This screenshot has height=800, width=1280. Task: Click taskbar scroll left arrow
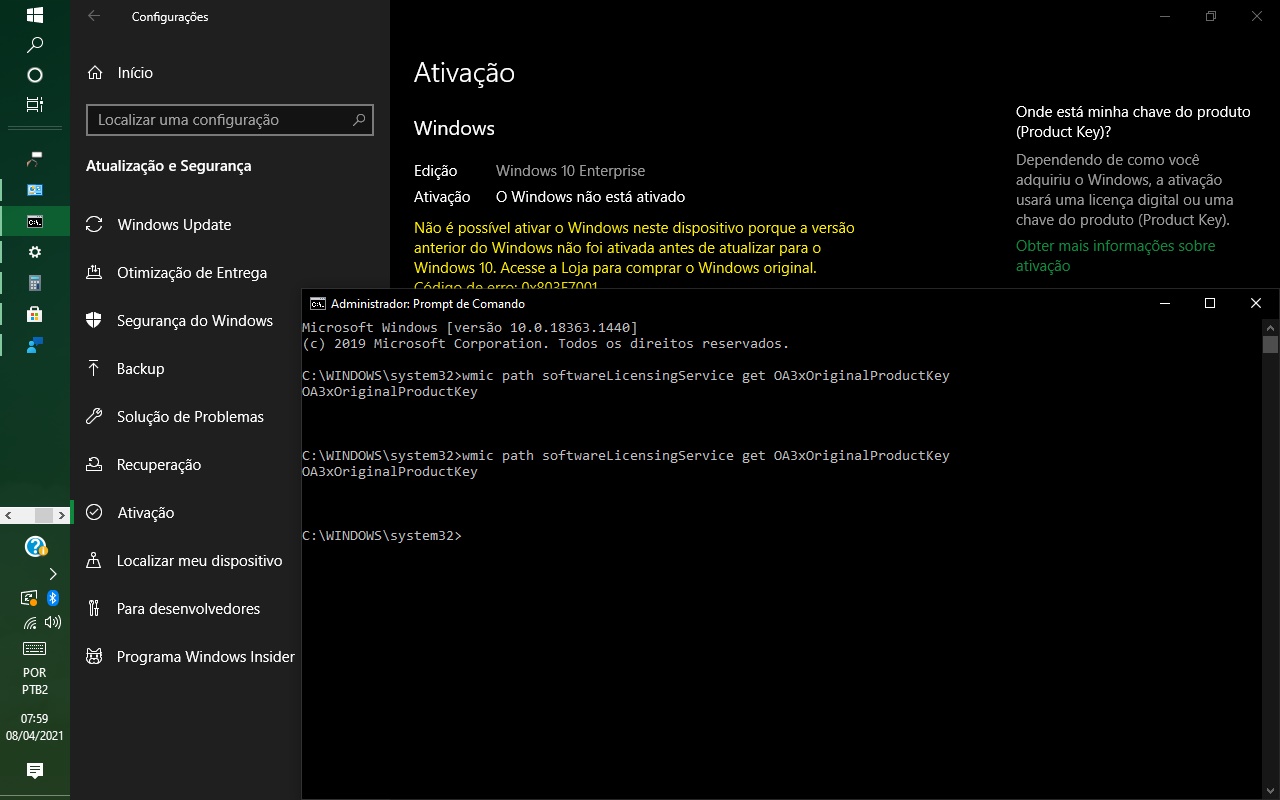pos(9,515)
